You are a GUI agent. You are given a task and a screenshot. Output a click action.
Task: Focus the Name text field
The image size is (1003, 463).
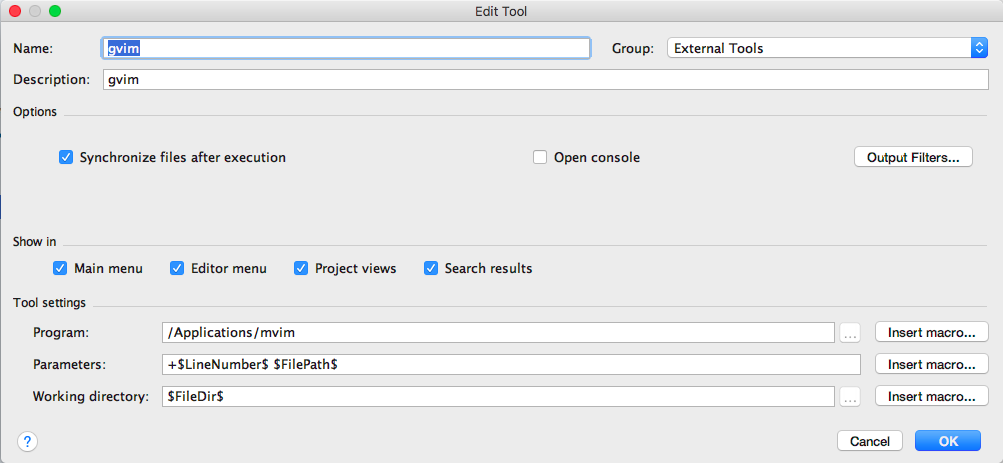[x=346, y=48]
